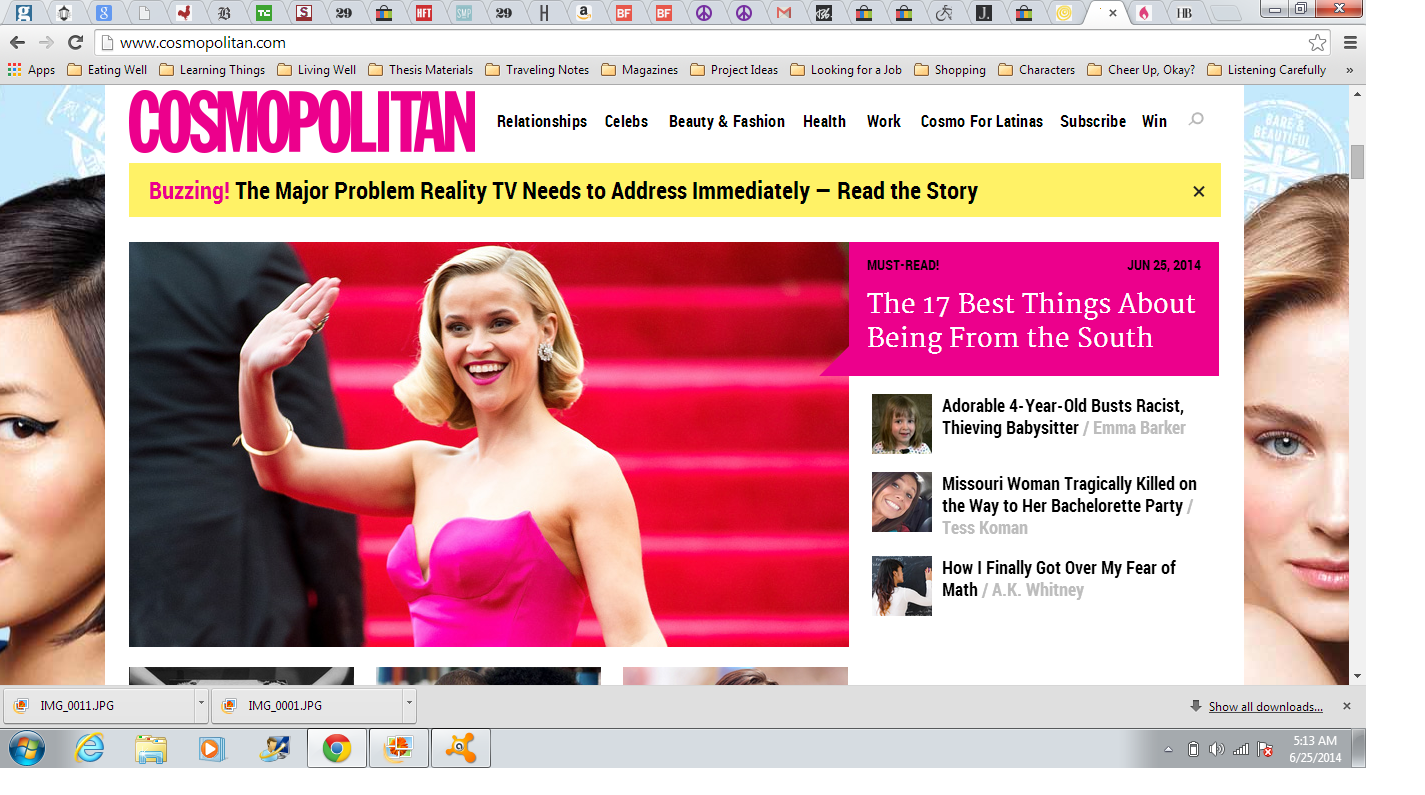Viewport: 1425px width, 795px height.
Task: Switch to the HB tab
Action: click(1184, 13)
